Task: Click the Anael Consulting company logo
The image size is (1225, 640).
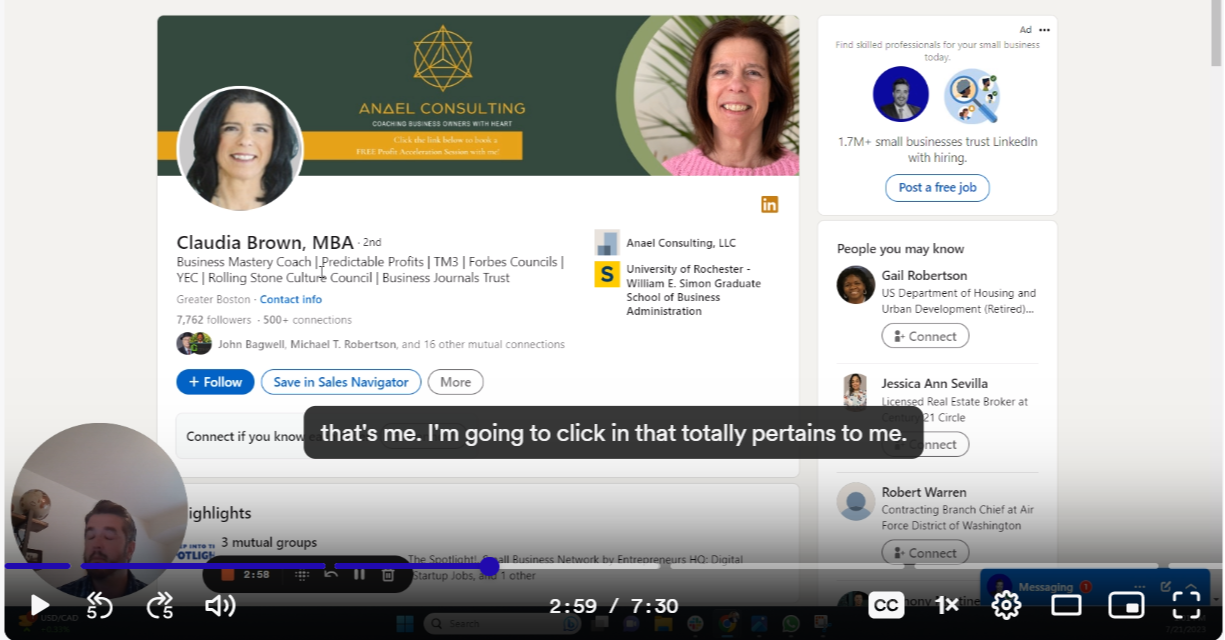Action: [x=607, y=243]
